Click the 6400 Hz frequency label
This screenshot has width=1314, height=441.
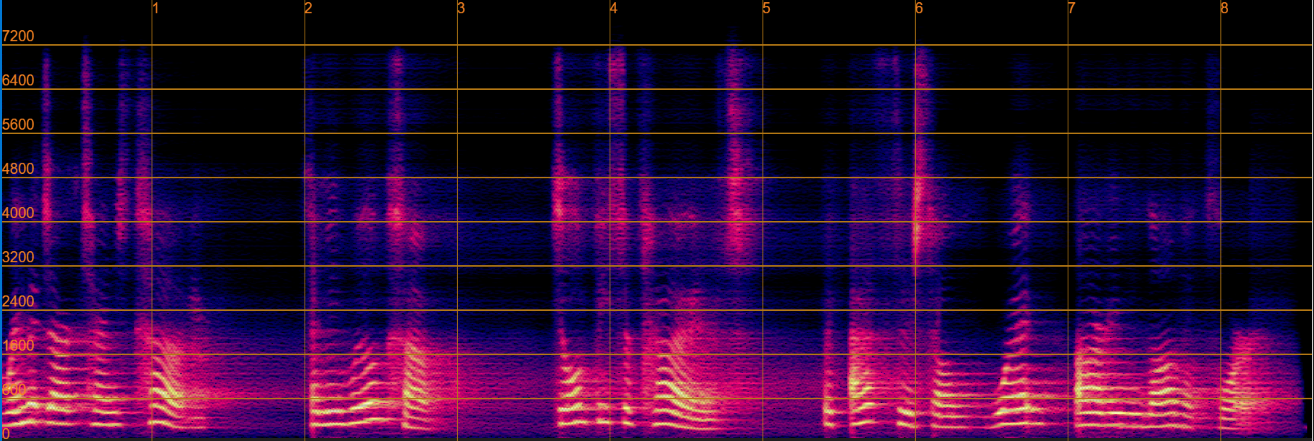pos(19,81)
